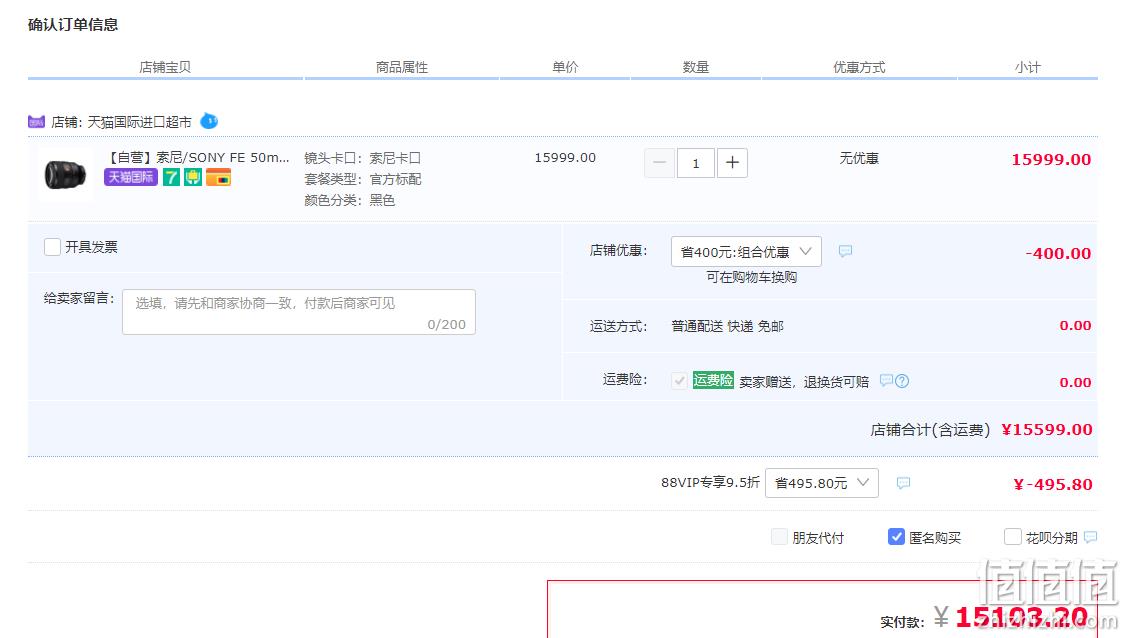The width and height of the screenshot is (1127, 638).
Task: Click the 小计 column header
Action: (x=1028, y=67)
